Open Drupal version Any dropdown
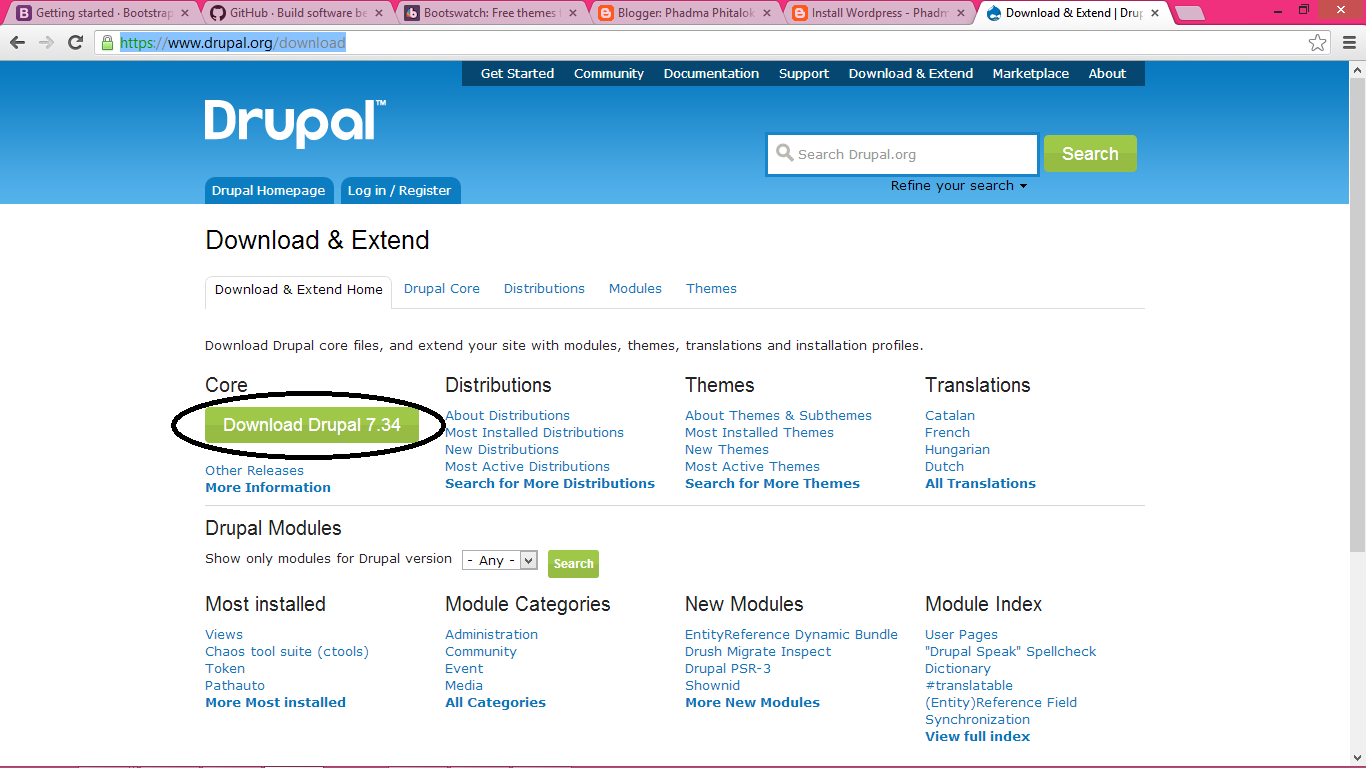The width and height of the screenshot is (1366, 768). click(500, 560)
